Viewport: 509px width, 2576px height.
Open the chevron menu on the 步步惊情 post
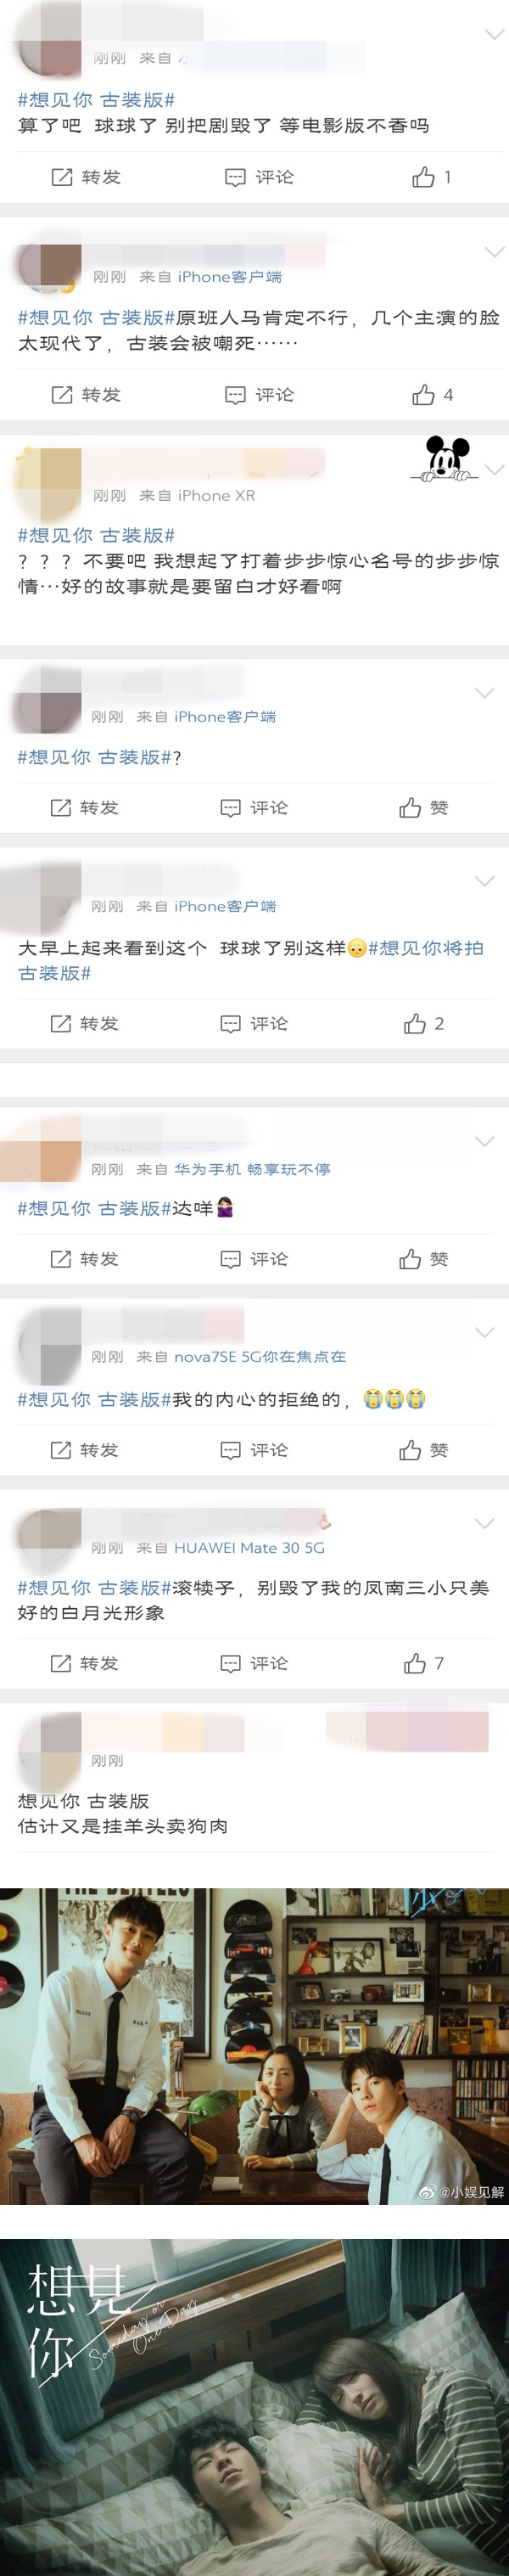494,469
